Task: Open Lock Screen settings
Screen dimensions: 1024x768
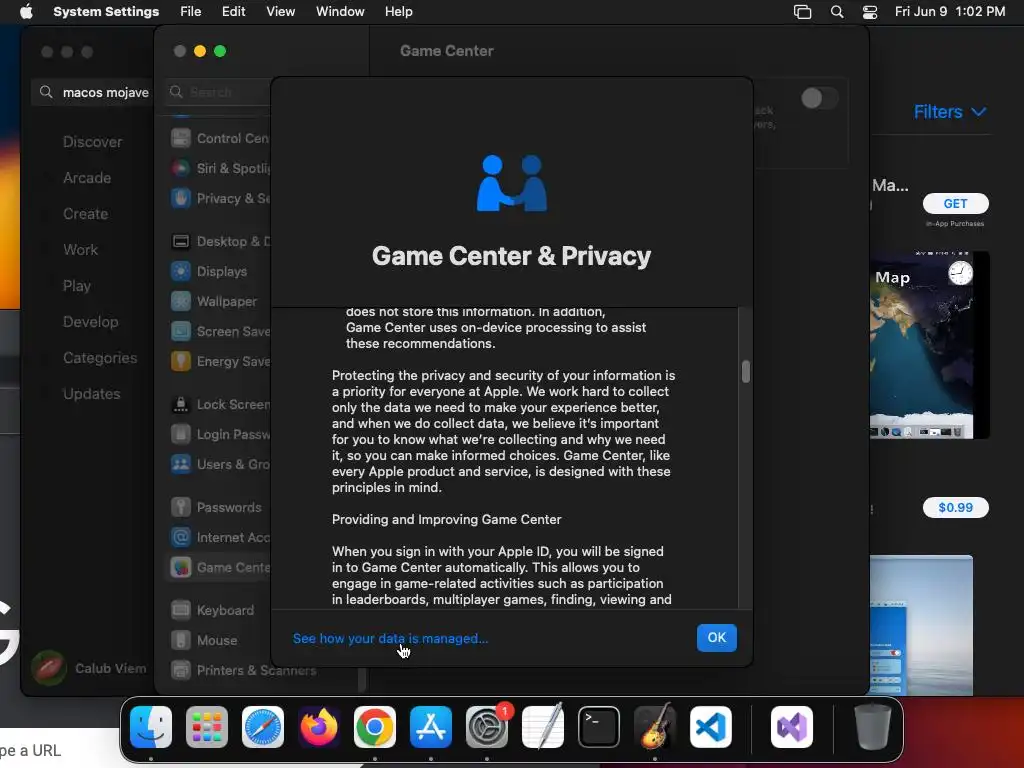Action: 220,405
